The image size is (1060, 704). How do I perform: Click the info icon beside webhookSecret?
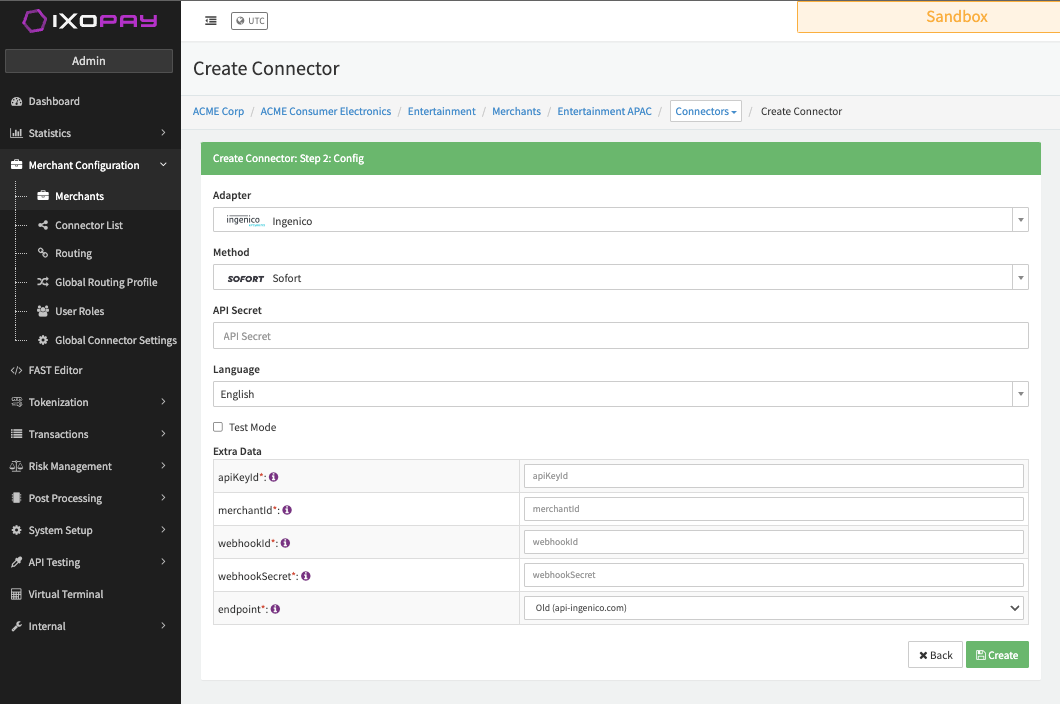point(306,576)
